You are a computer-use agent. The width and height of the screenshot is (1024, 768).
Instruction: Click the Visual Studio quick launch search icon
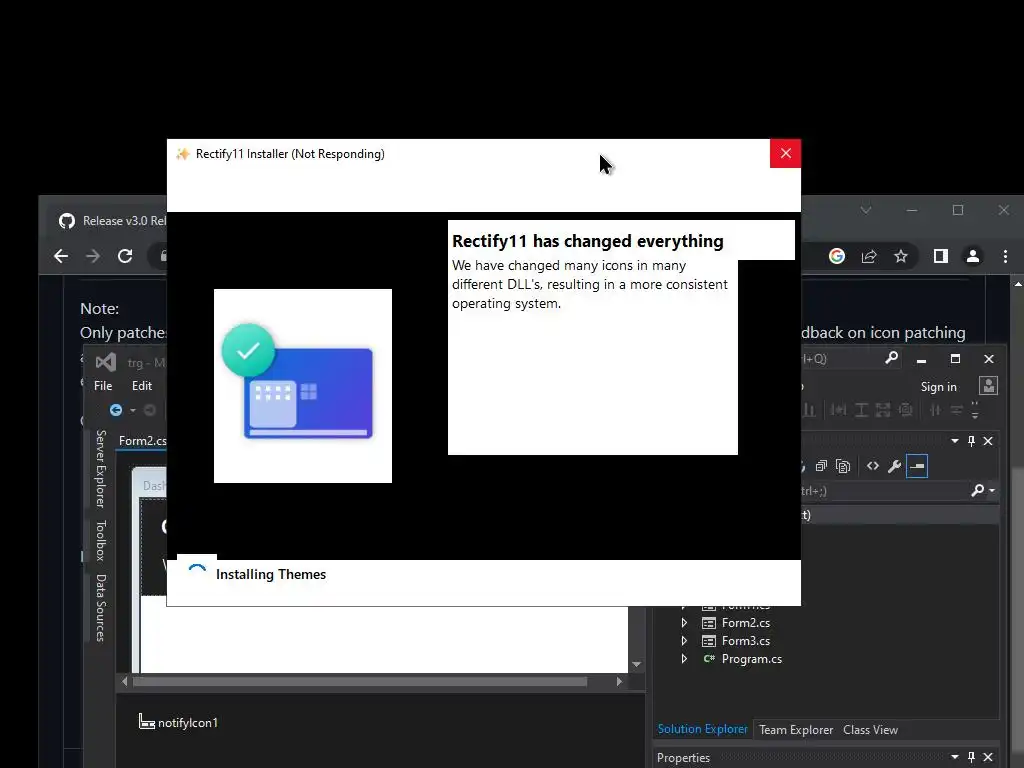[x=891, y=358]
